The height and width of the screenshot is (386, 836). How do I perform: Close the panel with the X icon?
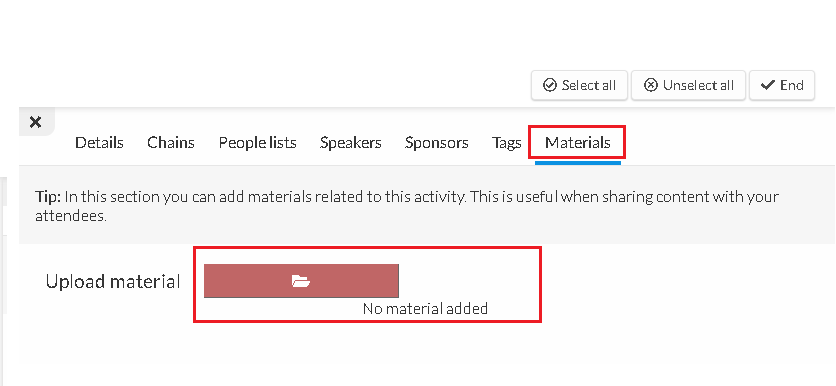click(36, 122)
